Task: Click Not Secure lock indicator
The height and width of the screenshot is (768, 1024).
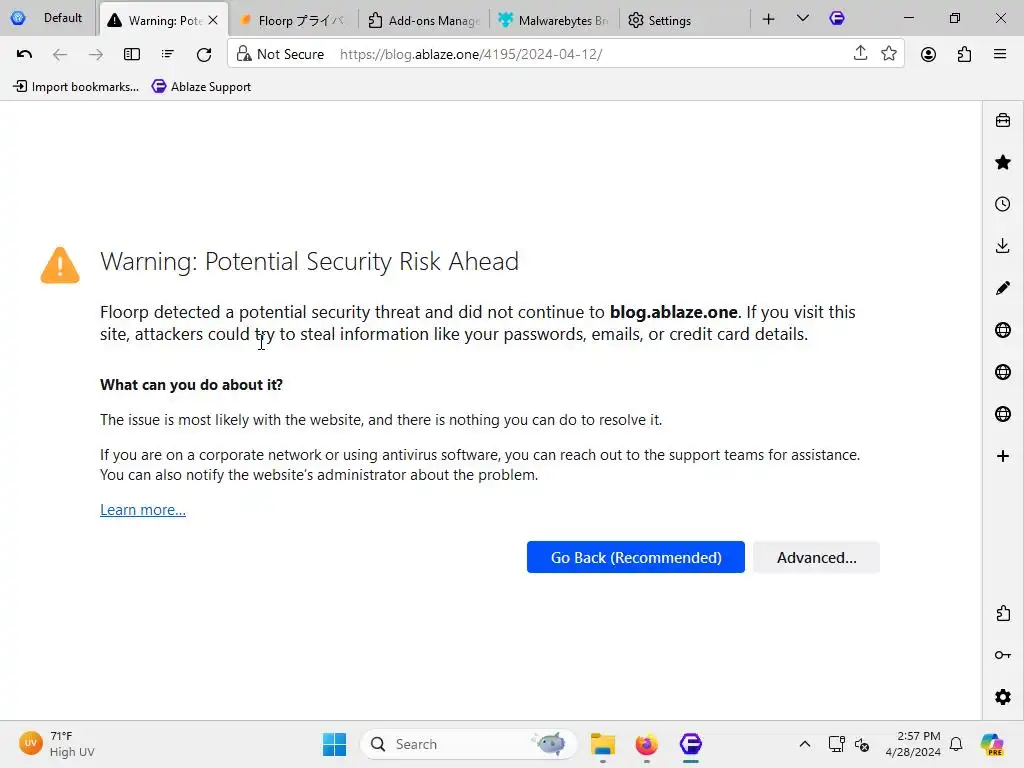Action: click(x=280, y=54)
